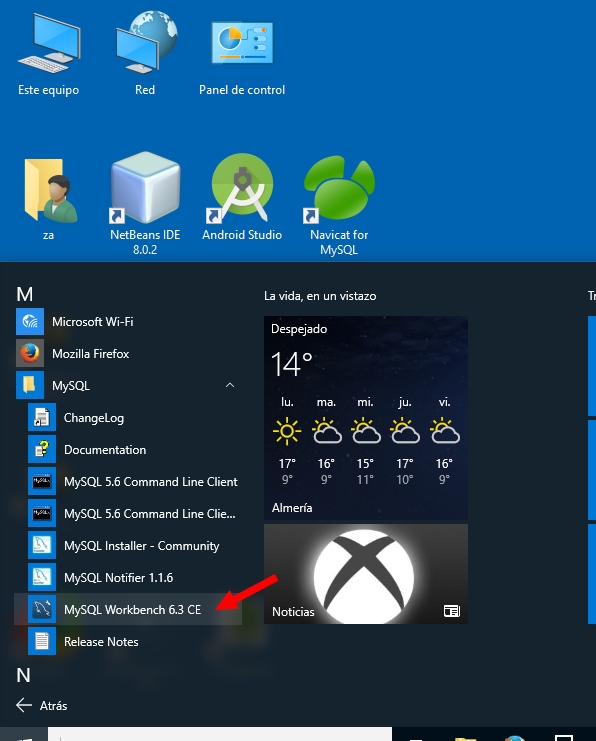Click the Release Notes document icon
Viewport: 596px width, 741px height.
(42, 642)
